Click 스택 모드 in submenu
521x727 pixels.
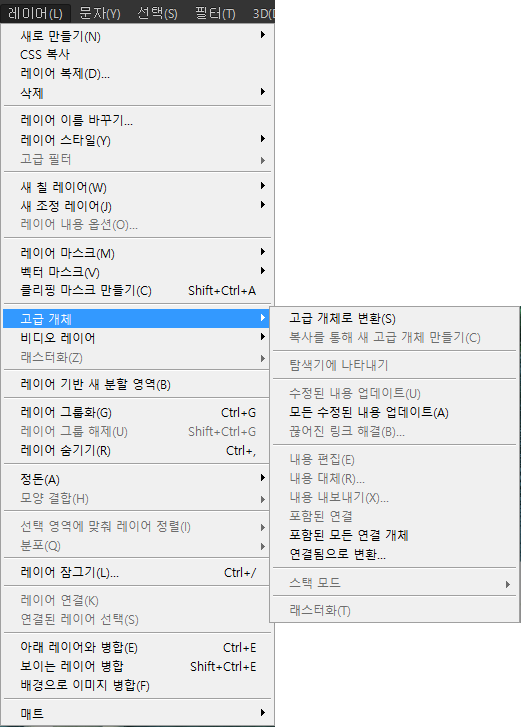point(394,583)
